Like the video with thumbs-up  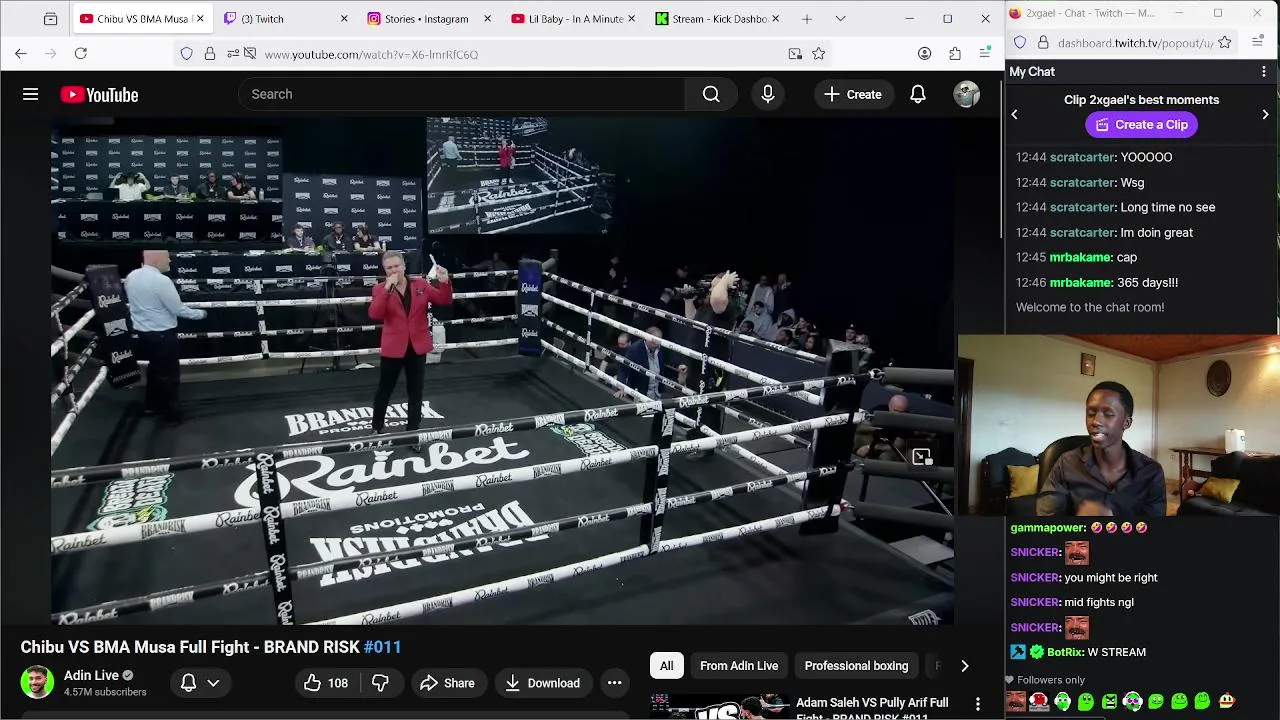(x=326, y=683)
